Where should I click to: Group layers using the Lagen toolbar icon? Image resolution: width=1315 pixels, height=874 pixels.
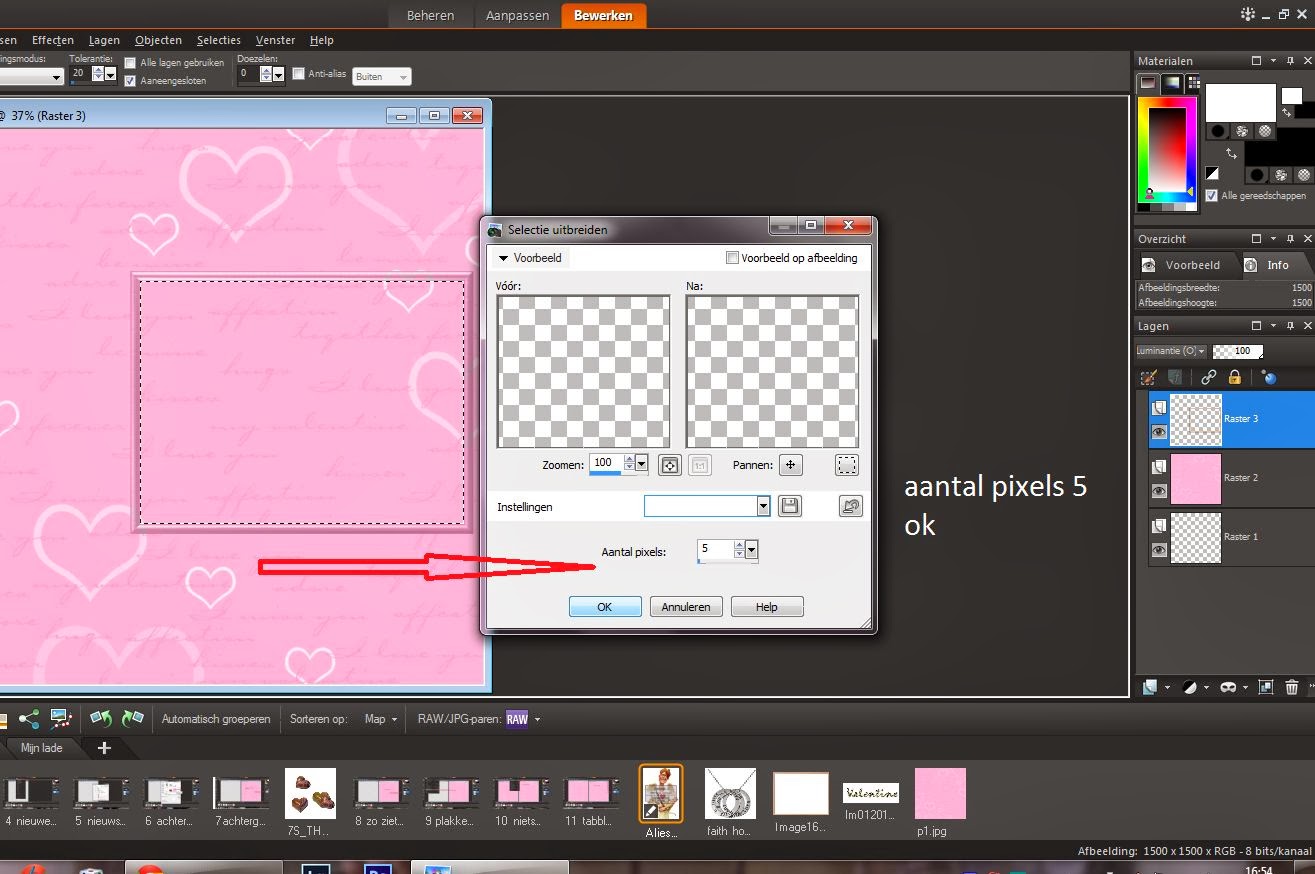click(1266, 687)
